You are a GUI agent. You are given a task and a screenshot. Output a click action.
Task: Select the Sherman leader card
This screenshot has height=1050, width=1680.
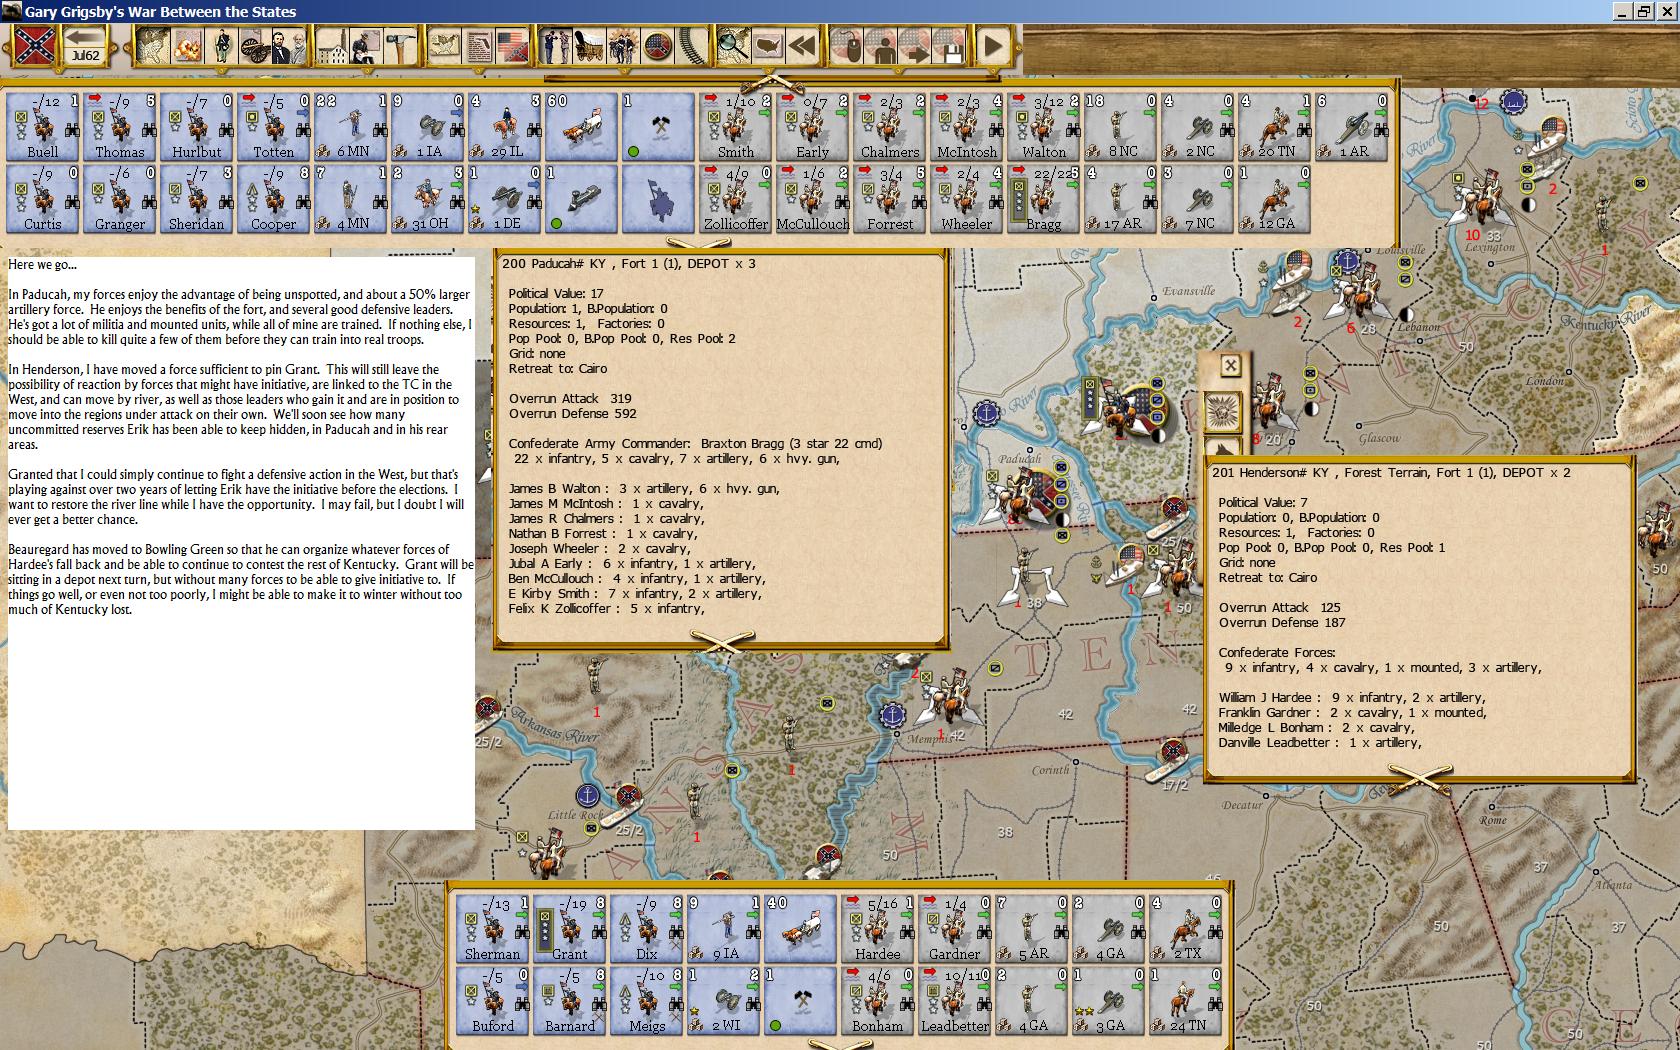click(x=493, y=928)
